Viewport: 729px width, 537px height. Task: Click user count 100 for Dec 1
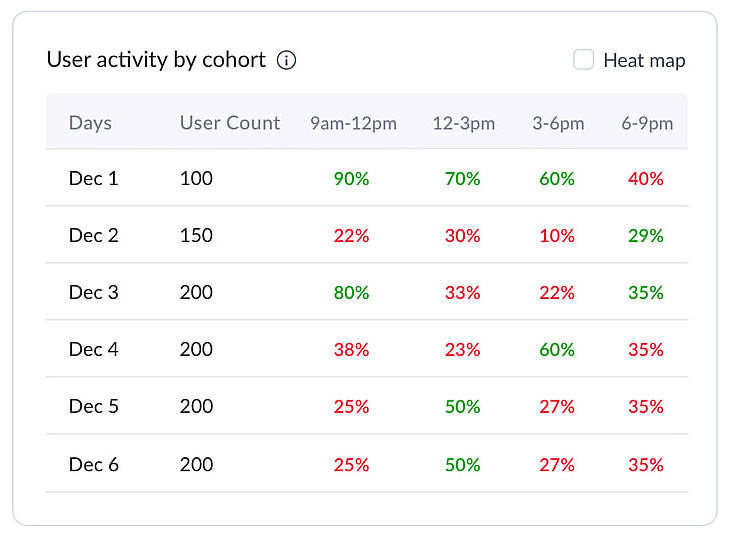pos(196,179)
